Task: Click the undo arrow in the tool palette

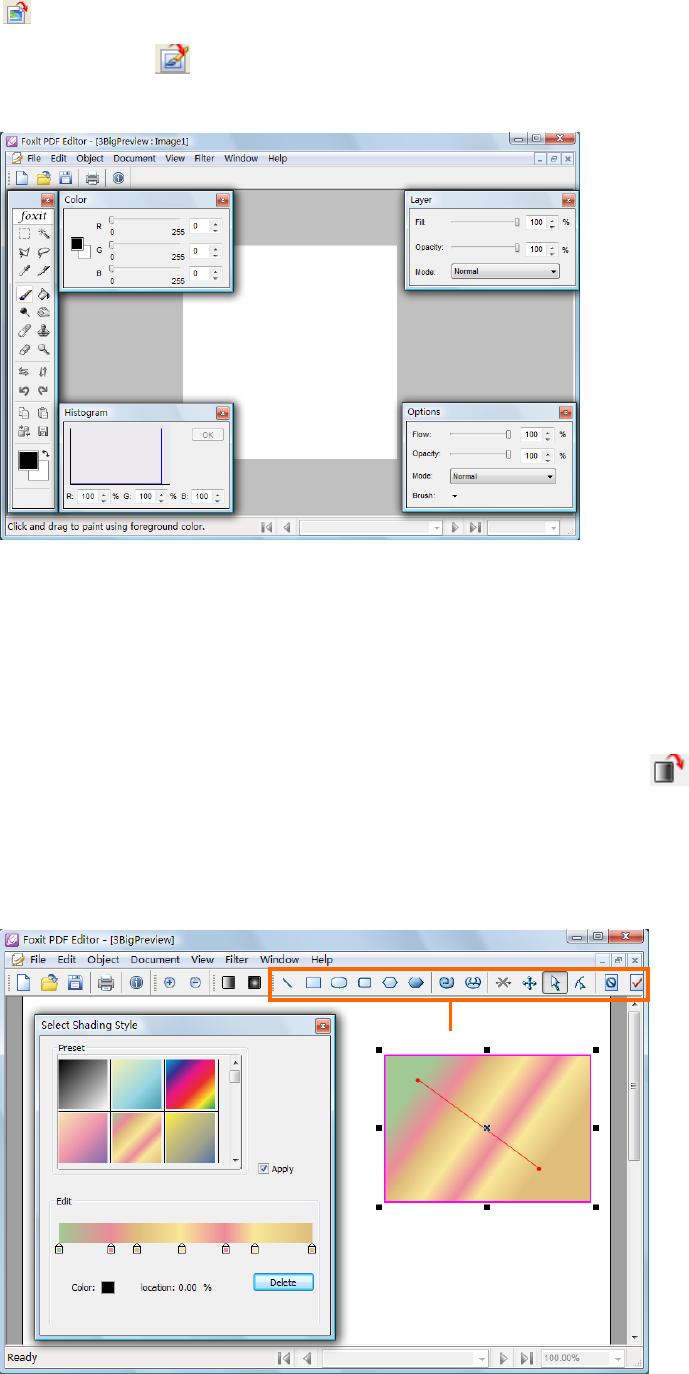Action: point(25,391)
